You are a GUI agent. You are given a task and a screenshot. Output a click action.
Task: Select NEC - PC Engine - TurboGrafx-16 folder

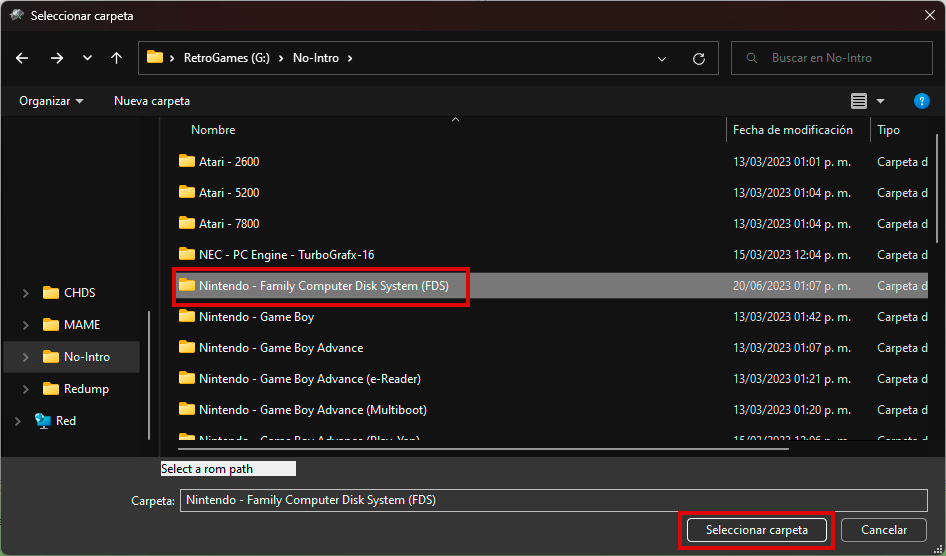point(287,255)
